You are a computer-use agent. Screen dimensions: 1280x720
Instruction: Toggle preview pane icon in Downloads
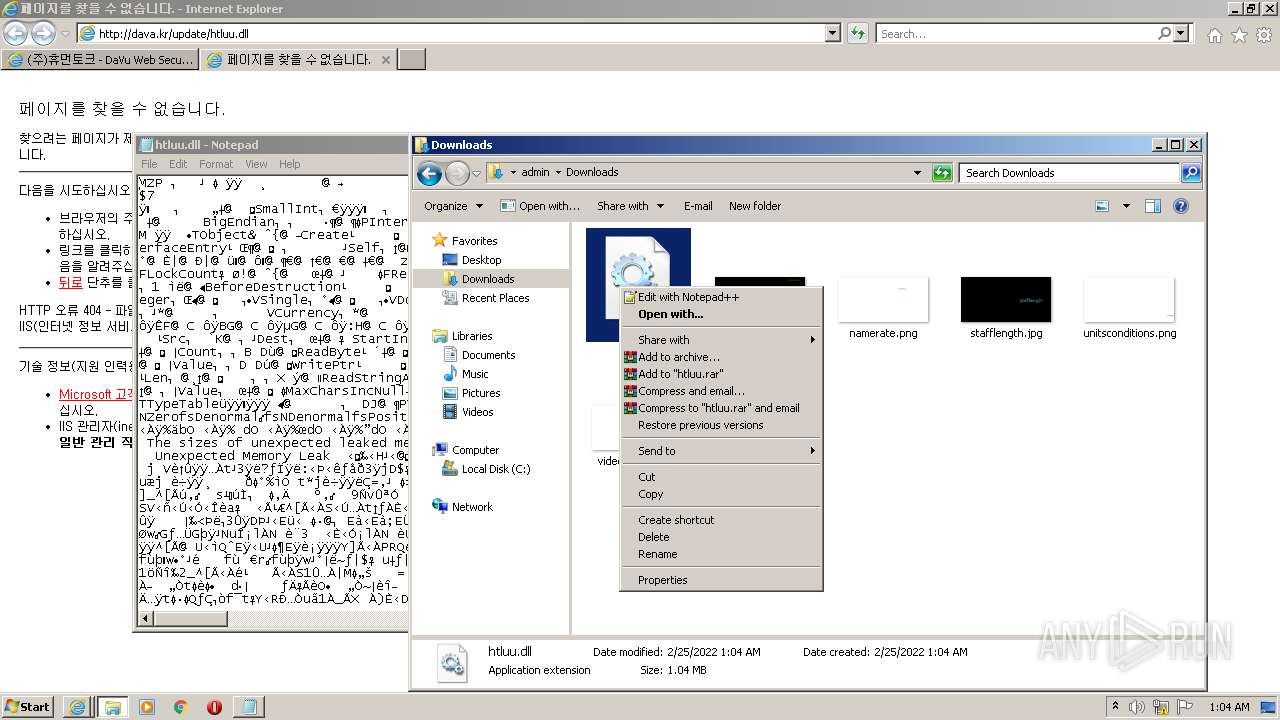pyautogui.click(x=1152, y=206)
